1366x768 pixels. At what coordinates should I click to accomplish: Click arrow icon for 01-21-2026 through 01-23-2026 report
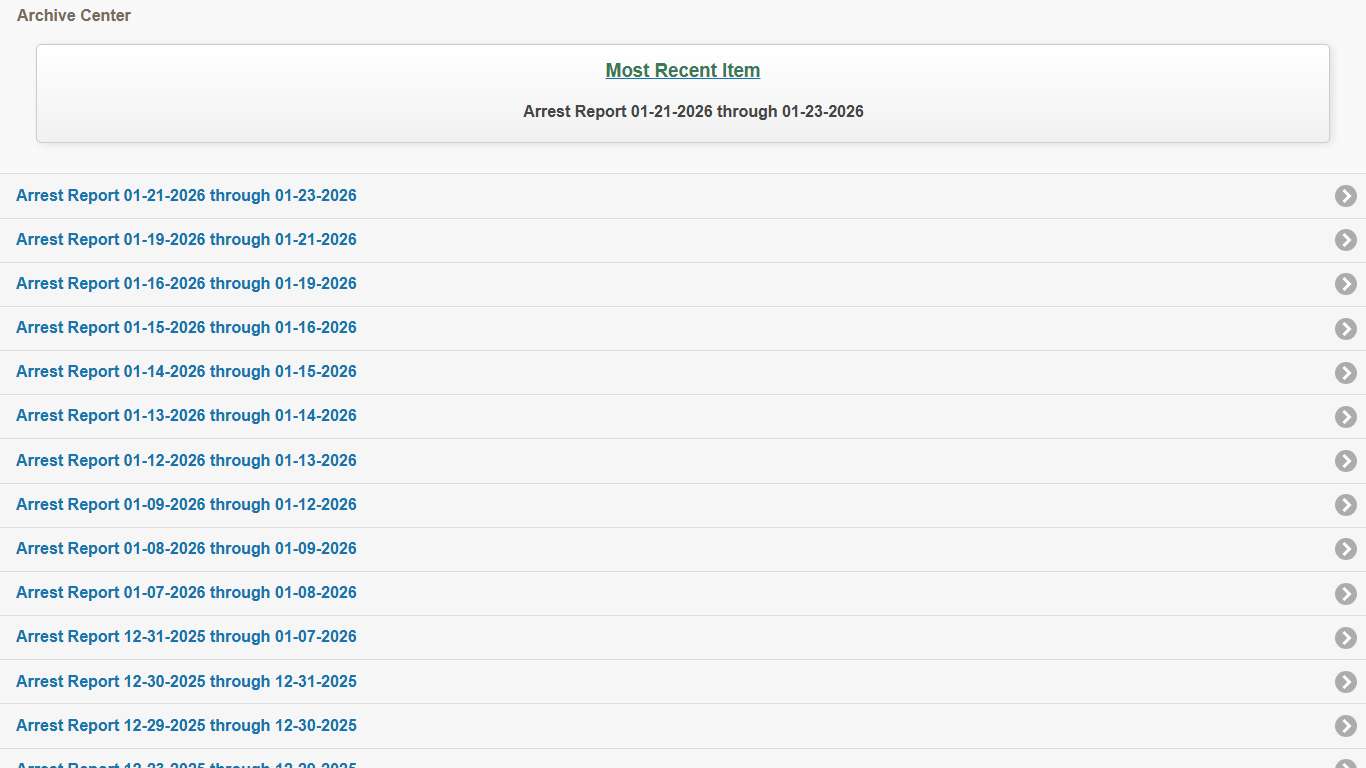pyautogui.click(x=1345, y=196)
